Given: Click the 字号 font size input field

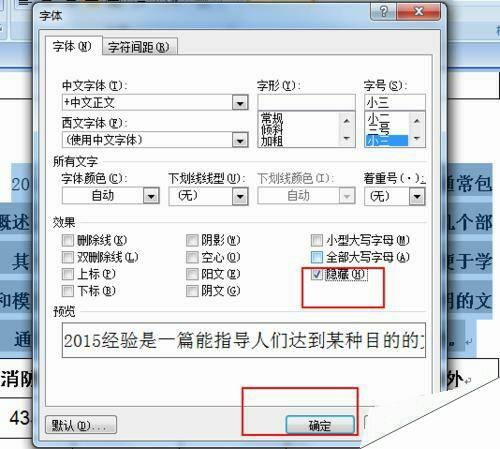Looking at the screenshot, I should point(395,102).
